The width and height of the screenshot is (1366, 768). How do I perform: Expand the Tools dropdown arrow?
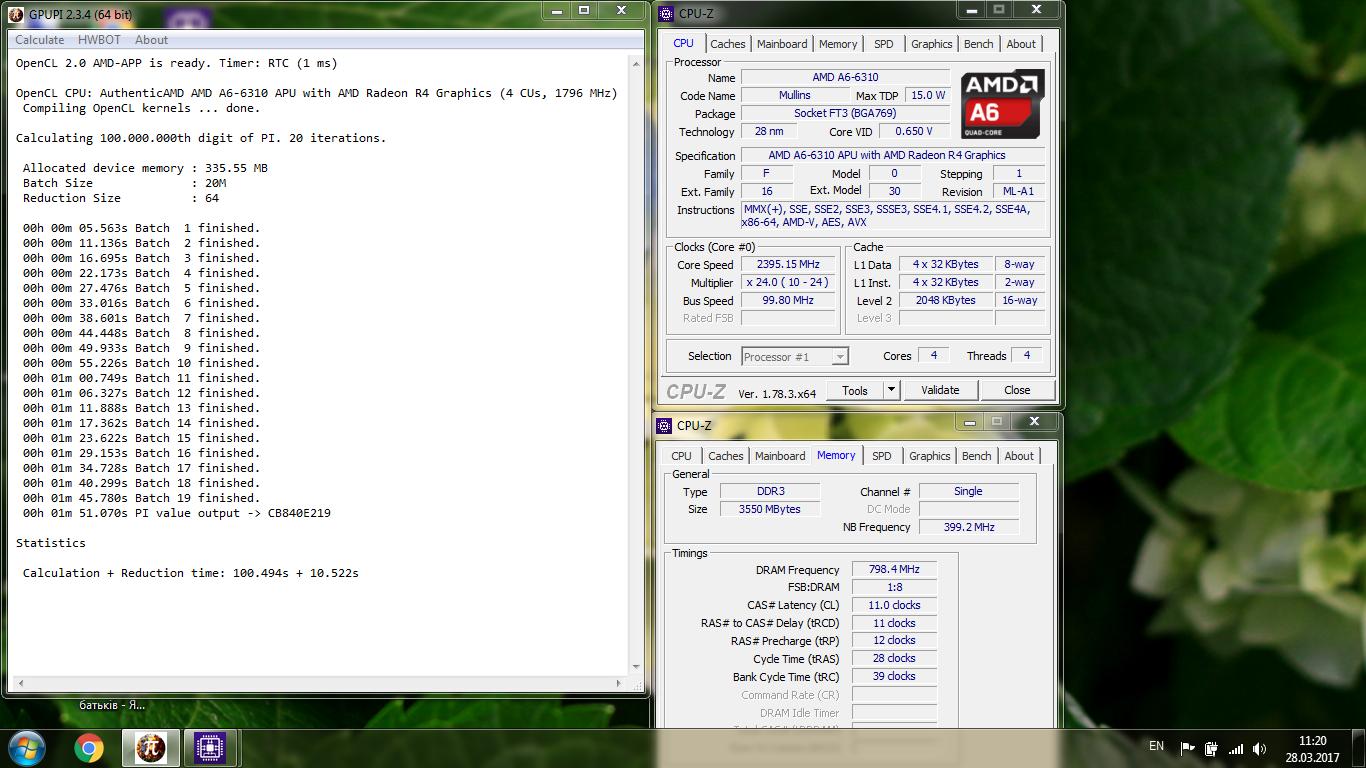coord(892,390)
